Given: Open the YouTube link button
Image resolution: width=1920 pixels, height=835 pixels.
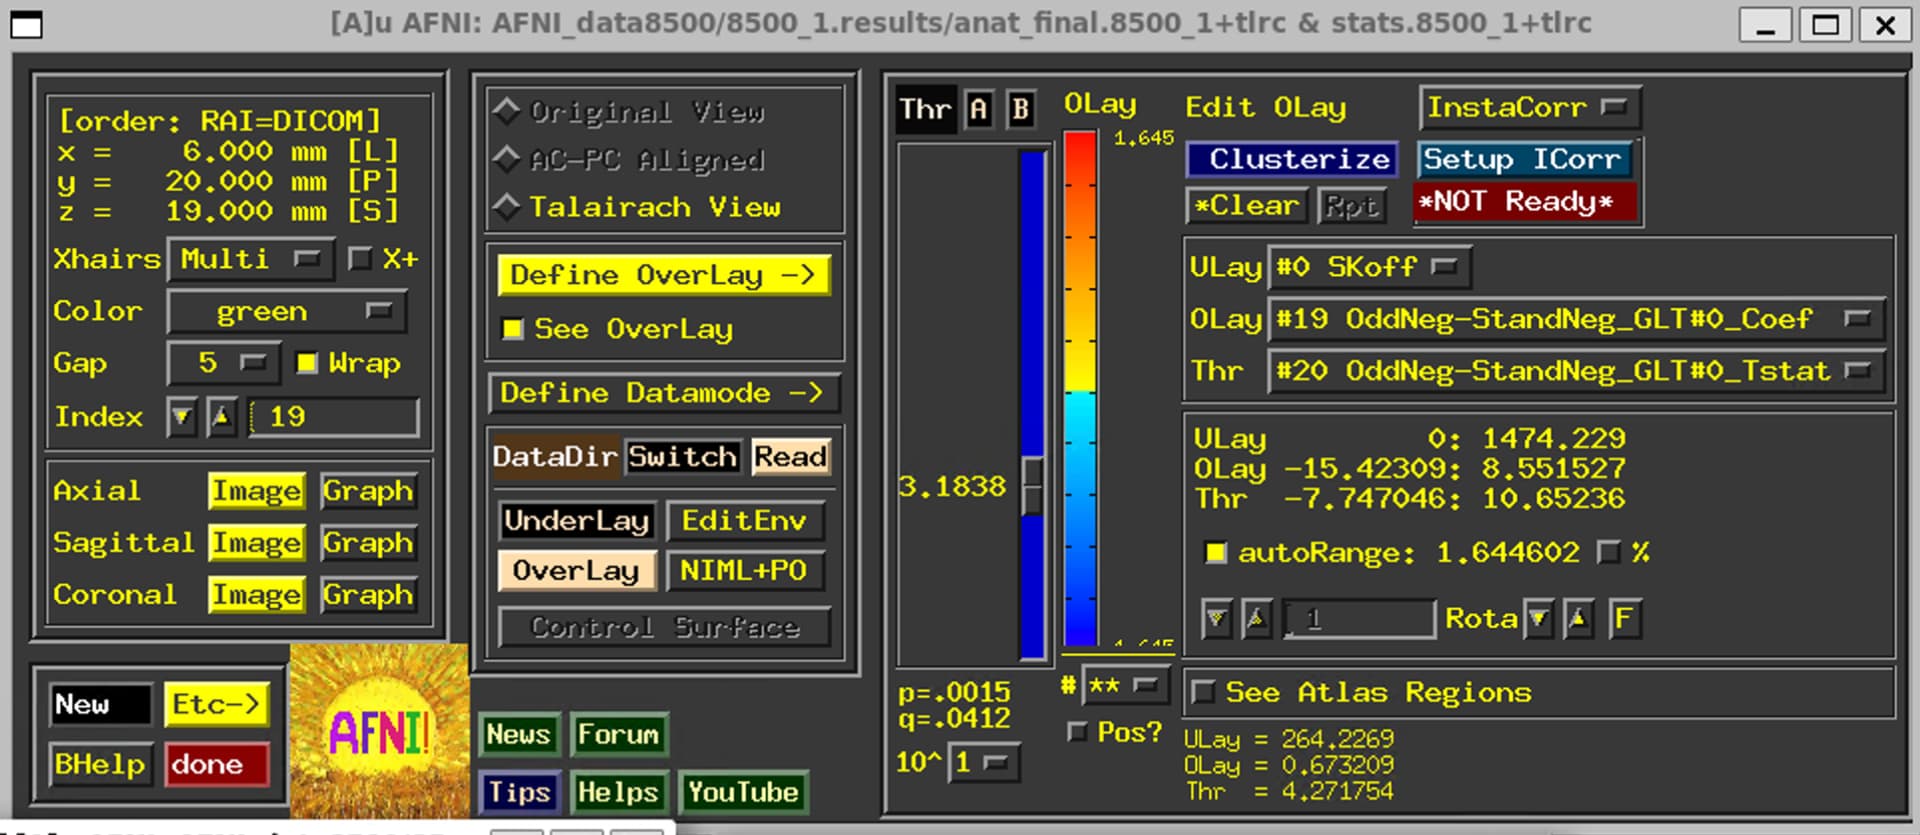Looking at the screenshot, I should pyautogui.click(x=743, y=792).
